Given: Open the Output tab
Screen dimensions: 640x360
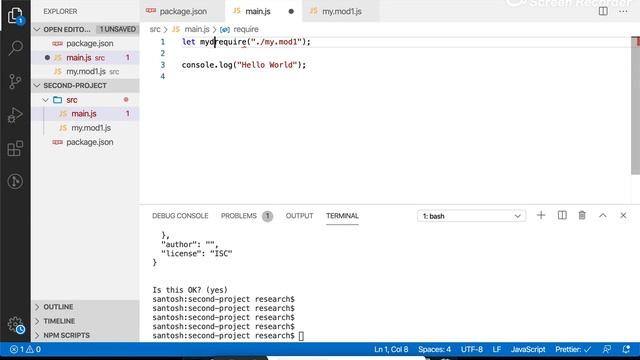Looking at the screenshot, I should tap(299, 216).
